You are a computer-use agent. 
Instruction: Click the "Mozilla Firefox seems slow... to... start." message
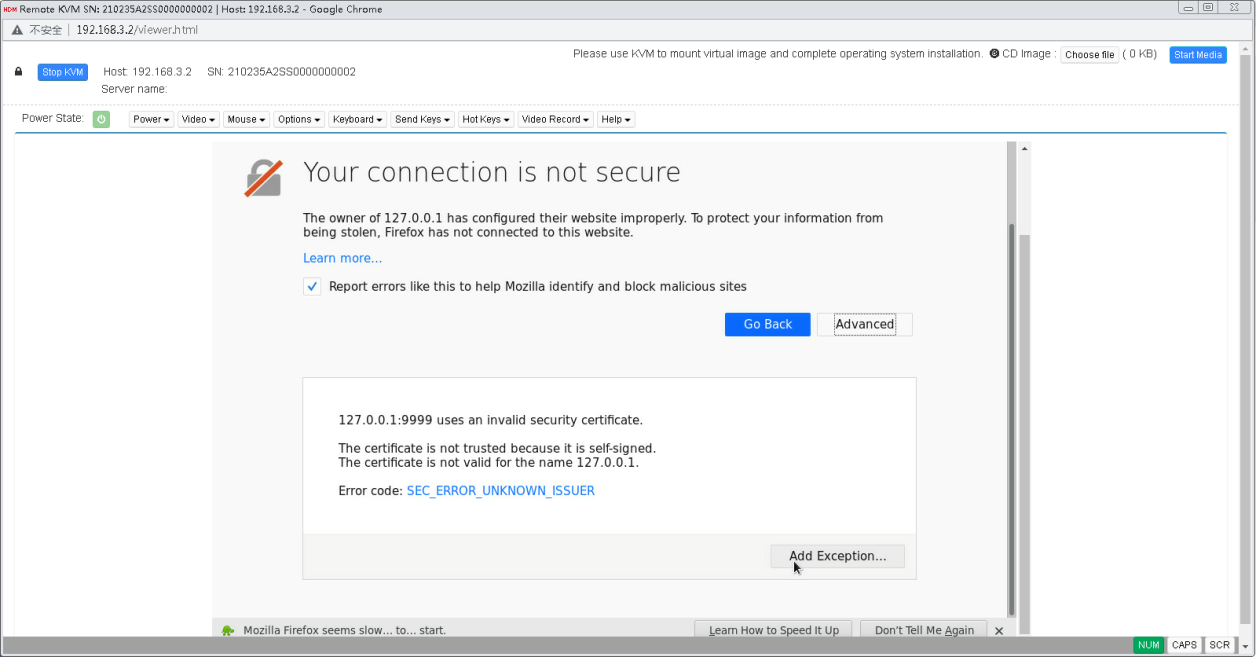tap(345, 631)
